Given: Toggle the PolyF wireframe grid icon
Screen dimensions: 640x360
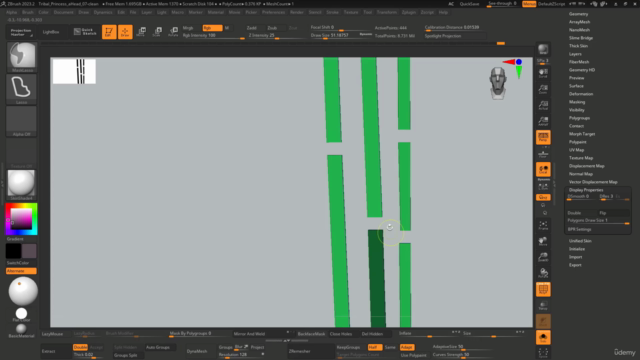Looking at the screenshot, I should pyautogui.click(x=543, y=289).
